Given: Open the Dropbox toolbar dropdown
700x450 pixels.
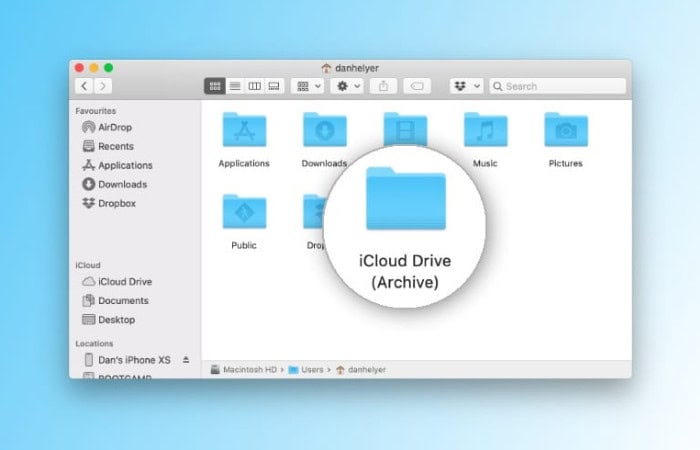Looking at the screenshot, I should pyautogui.click(x=467, y=86).
